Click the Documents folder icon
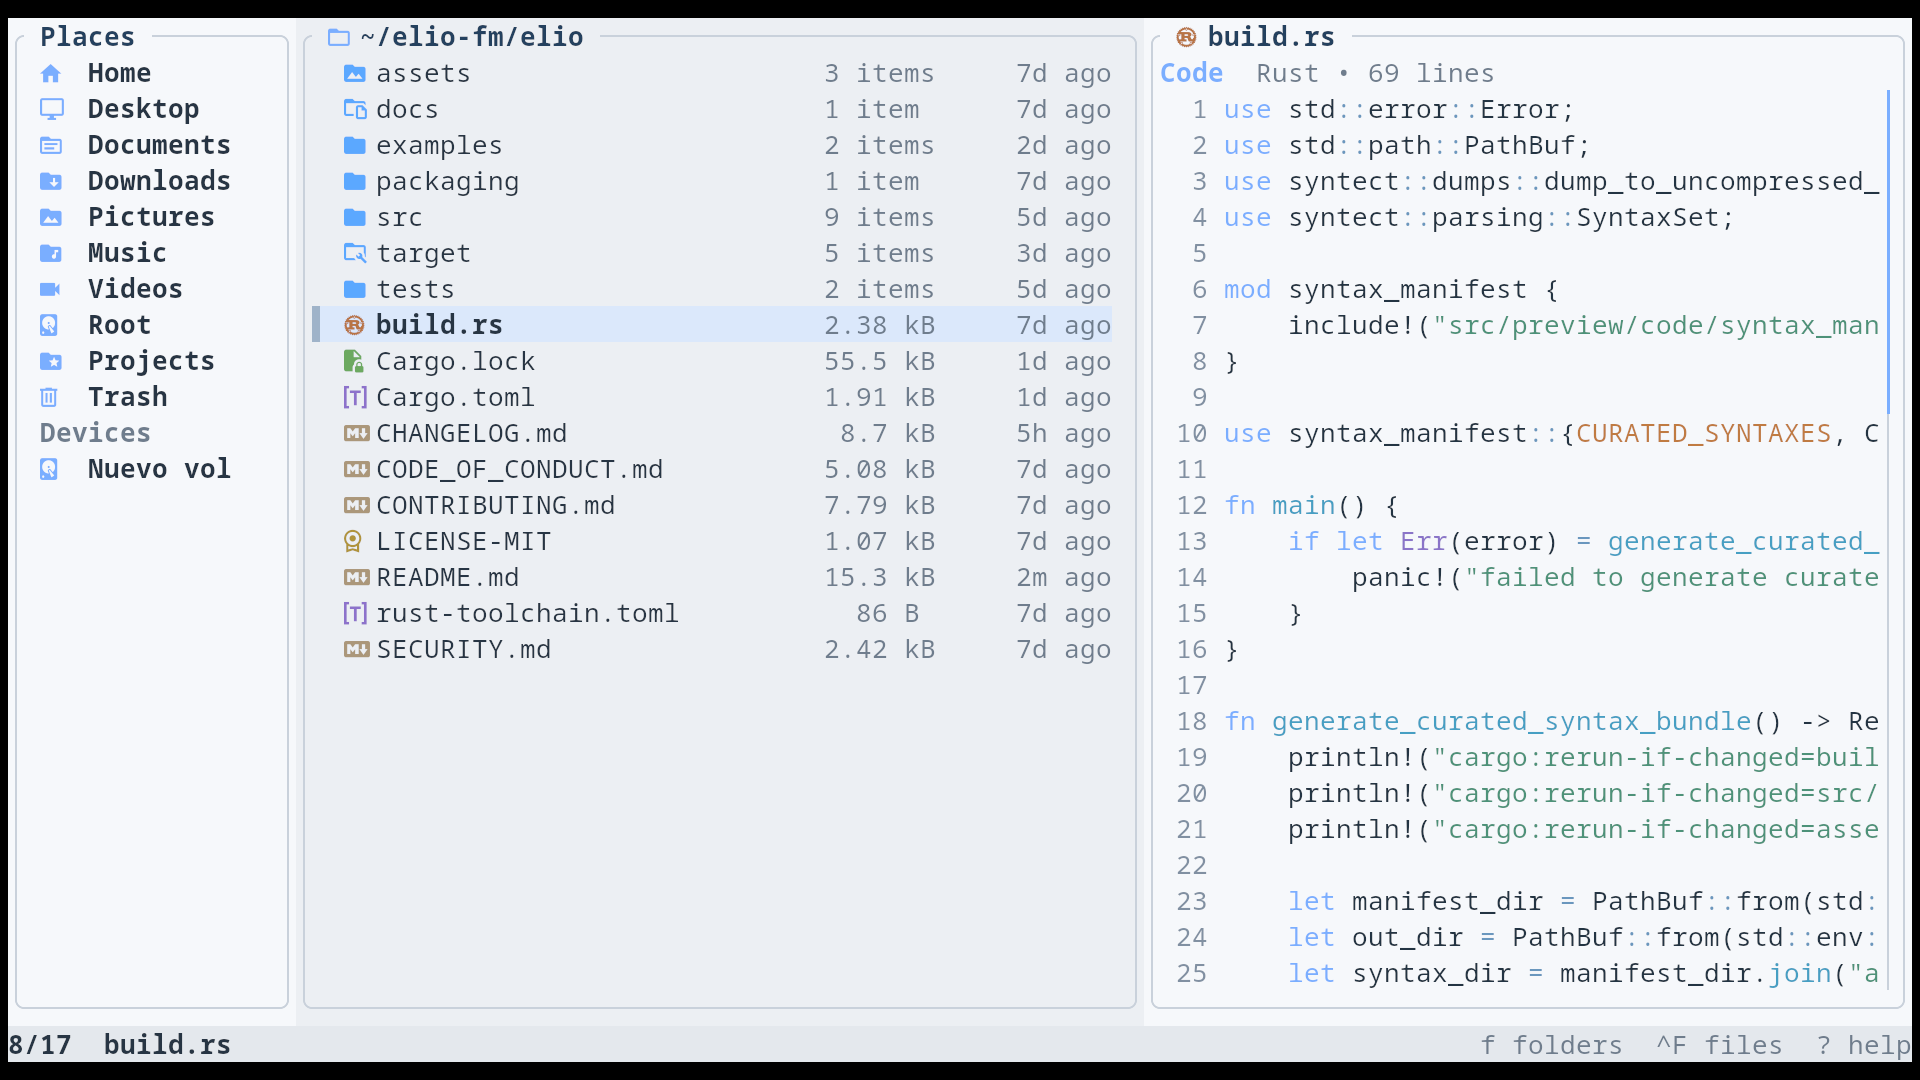 pos(51,146)
